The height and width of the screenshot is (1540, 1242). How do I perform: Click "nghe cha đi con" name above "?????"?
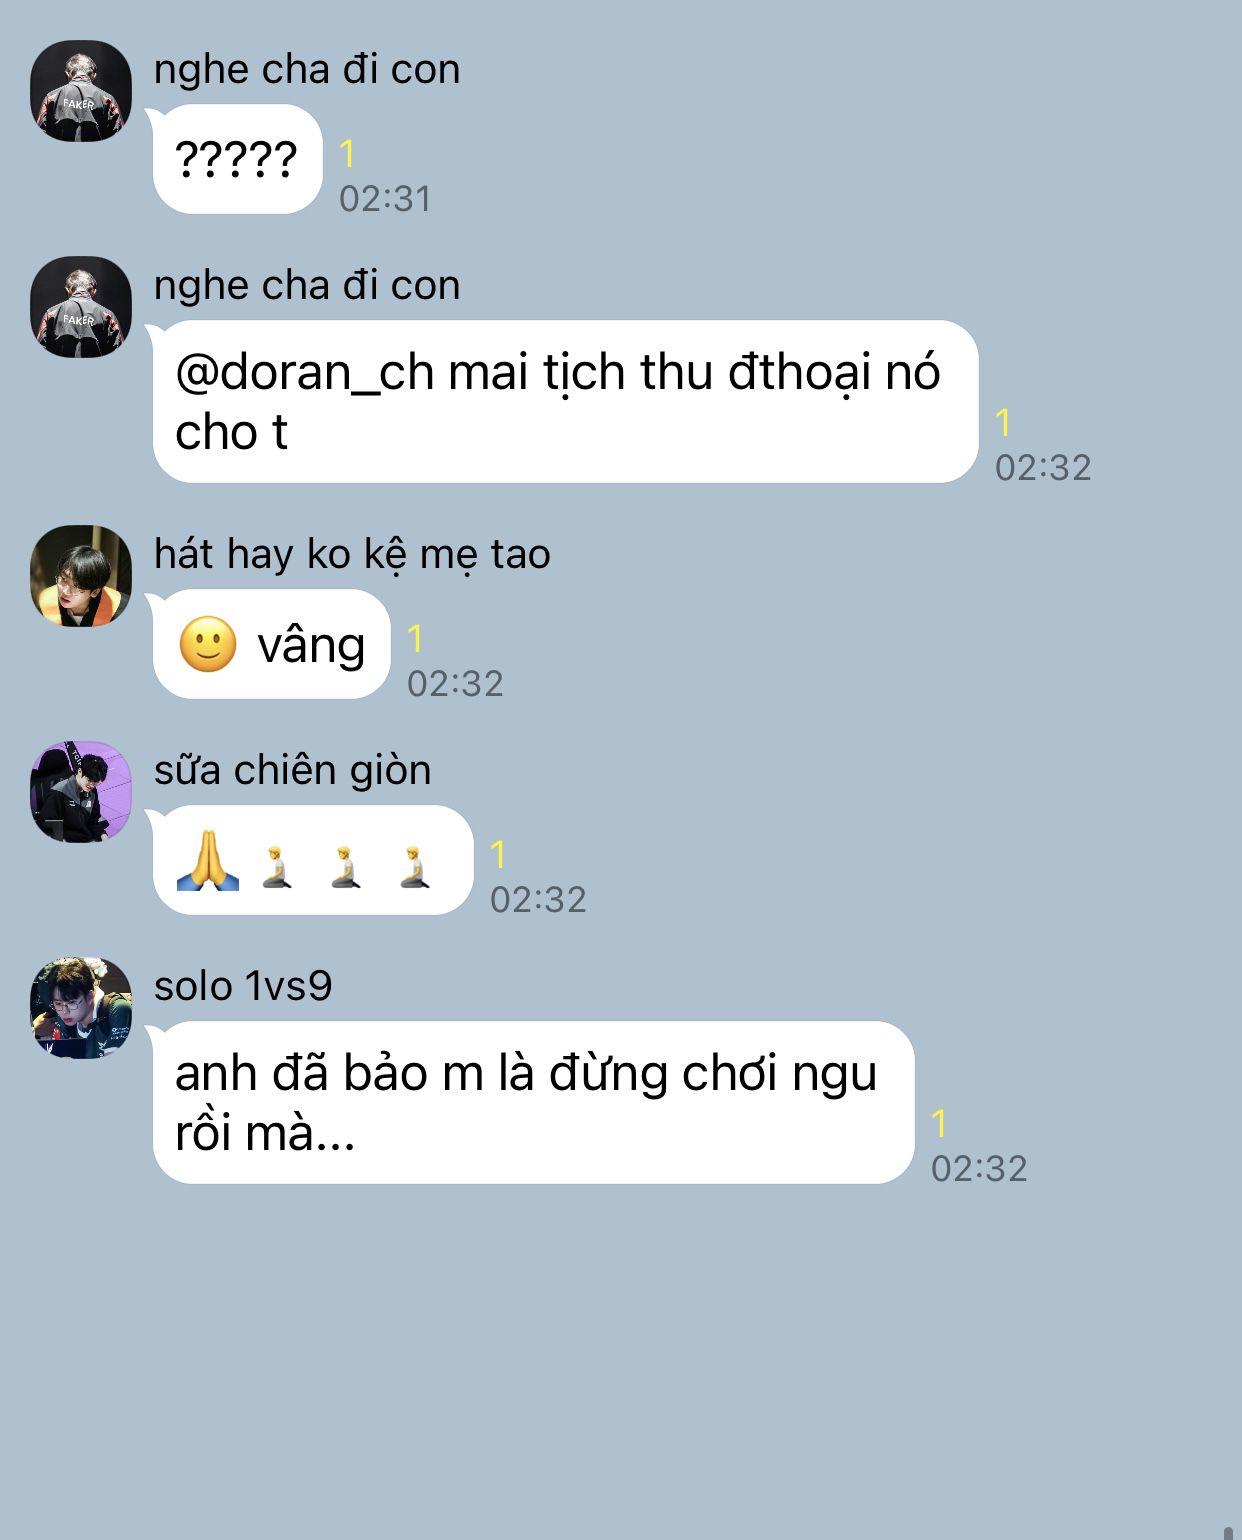pos(307,70)
